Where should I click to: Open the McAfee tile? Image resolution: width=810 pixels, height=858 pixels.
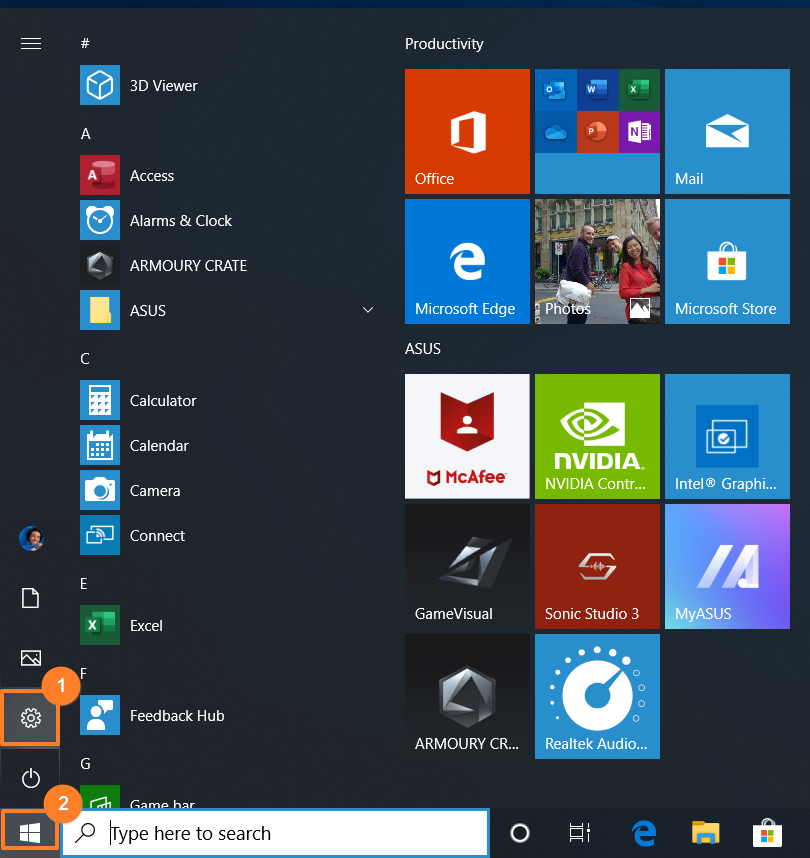pos(467,436)
